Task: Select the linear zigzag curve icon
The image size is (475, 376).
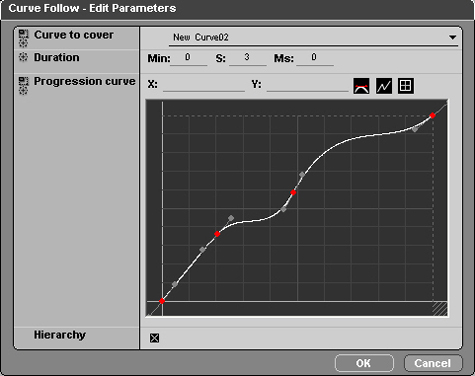Action: pos(384,86)
